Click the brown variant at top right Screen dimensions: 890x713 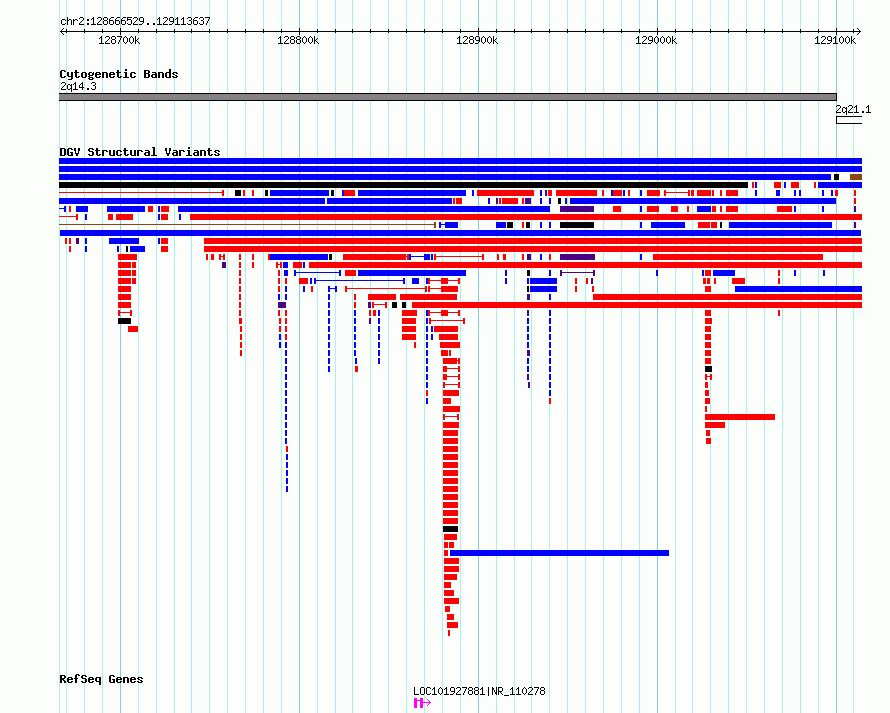coord(855,177)
